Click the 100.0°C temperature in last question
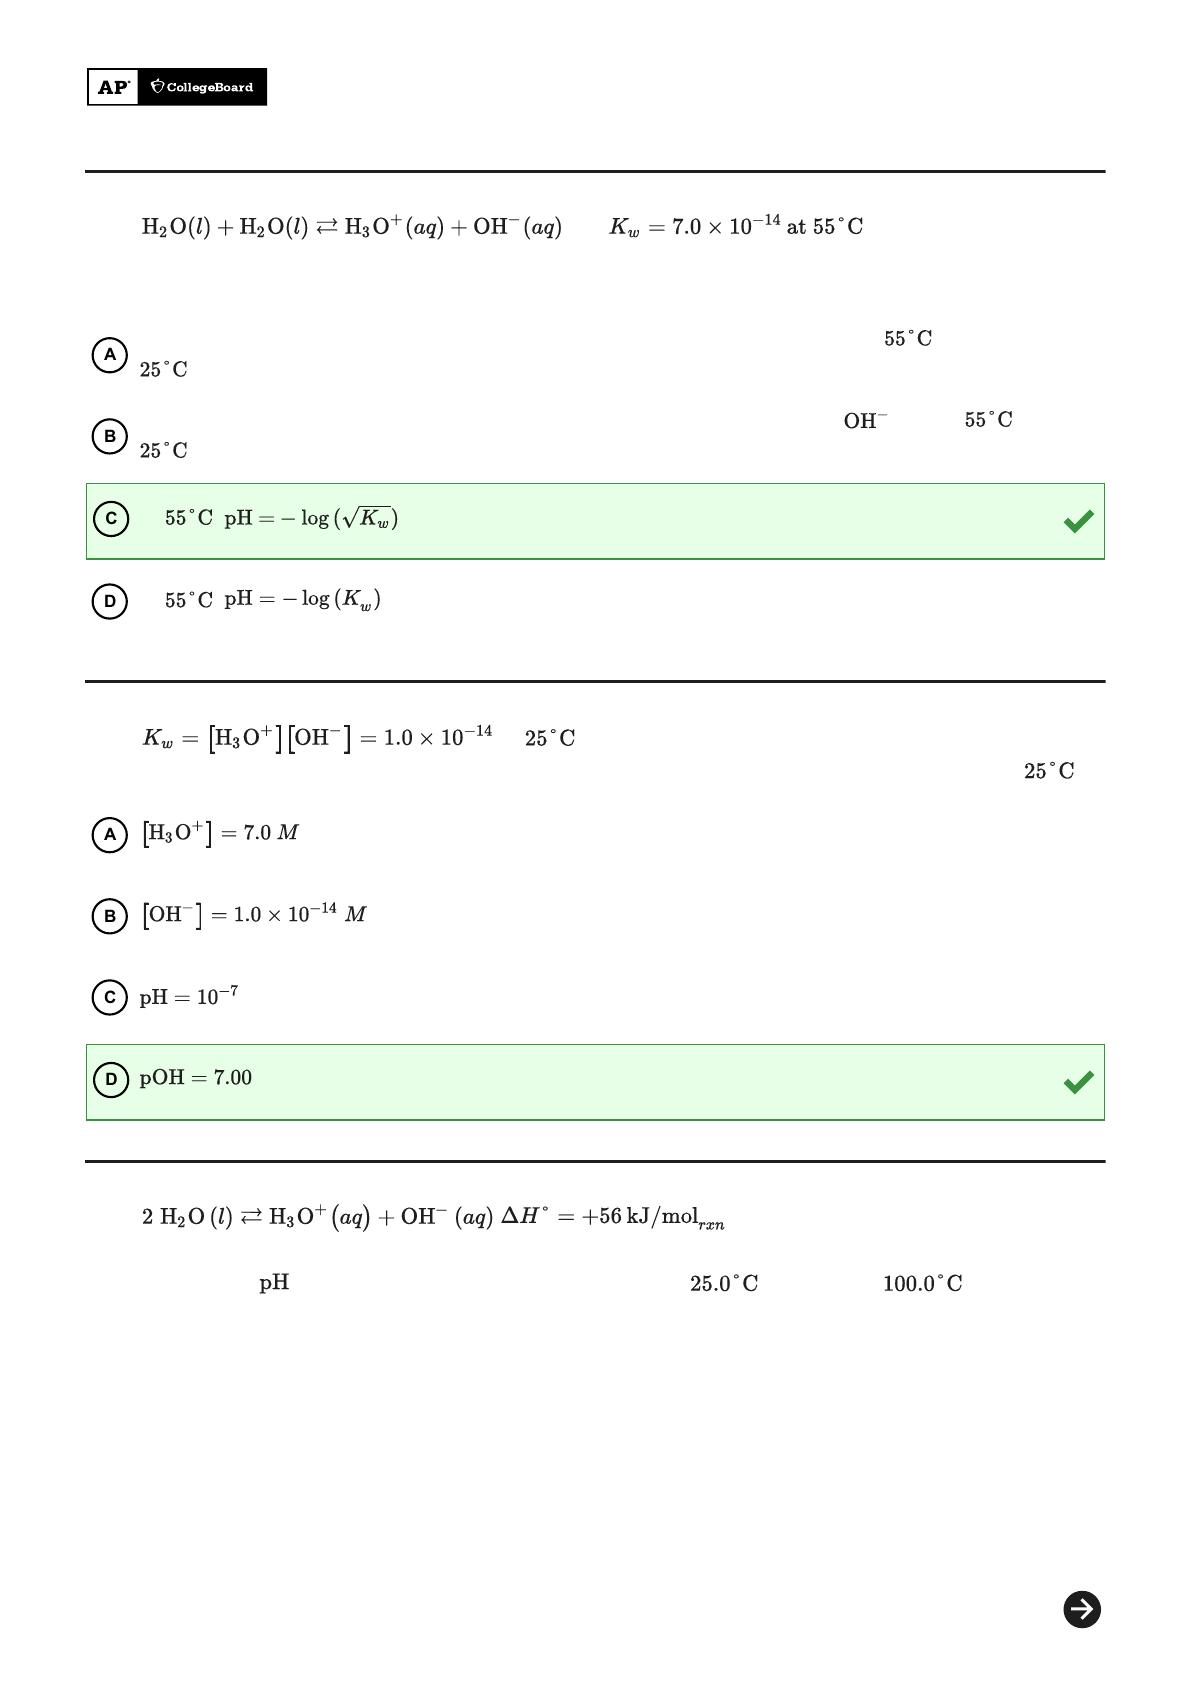This screenshot has height=1684, width=1191. [x=922, y=1283]
